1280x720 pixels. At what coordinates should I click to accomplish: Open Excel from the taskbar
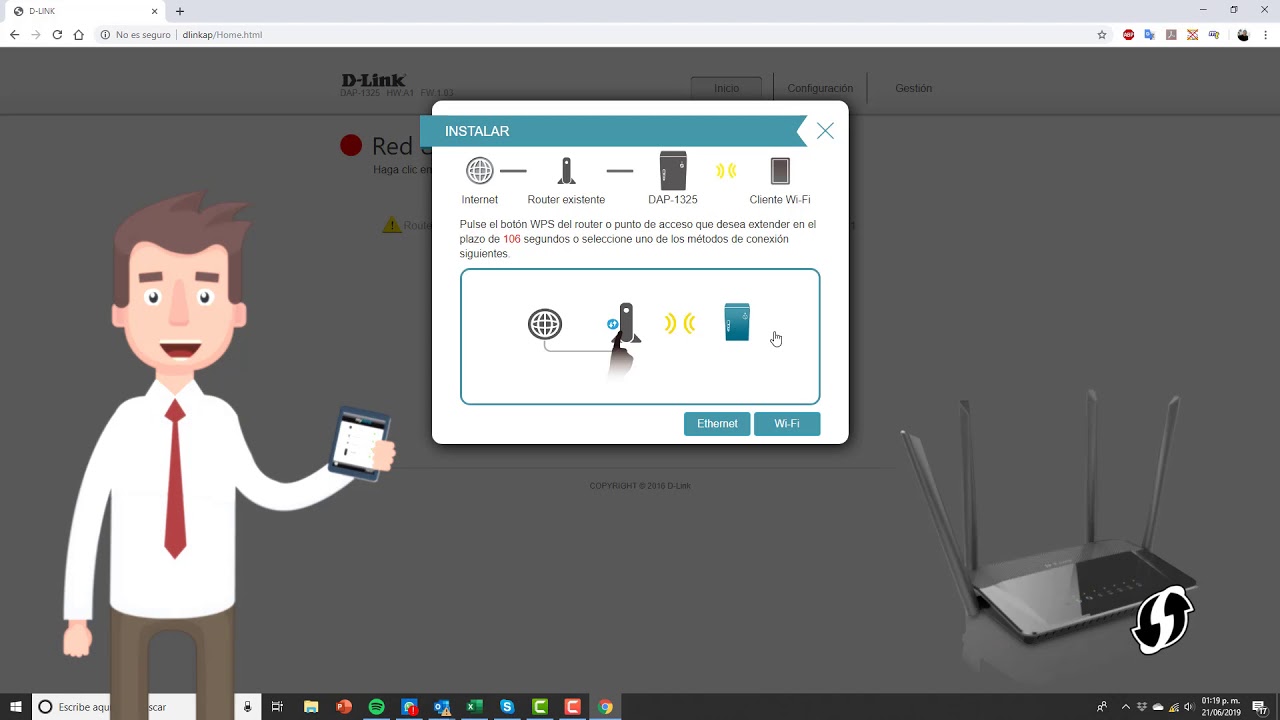[x=475, y=707]
